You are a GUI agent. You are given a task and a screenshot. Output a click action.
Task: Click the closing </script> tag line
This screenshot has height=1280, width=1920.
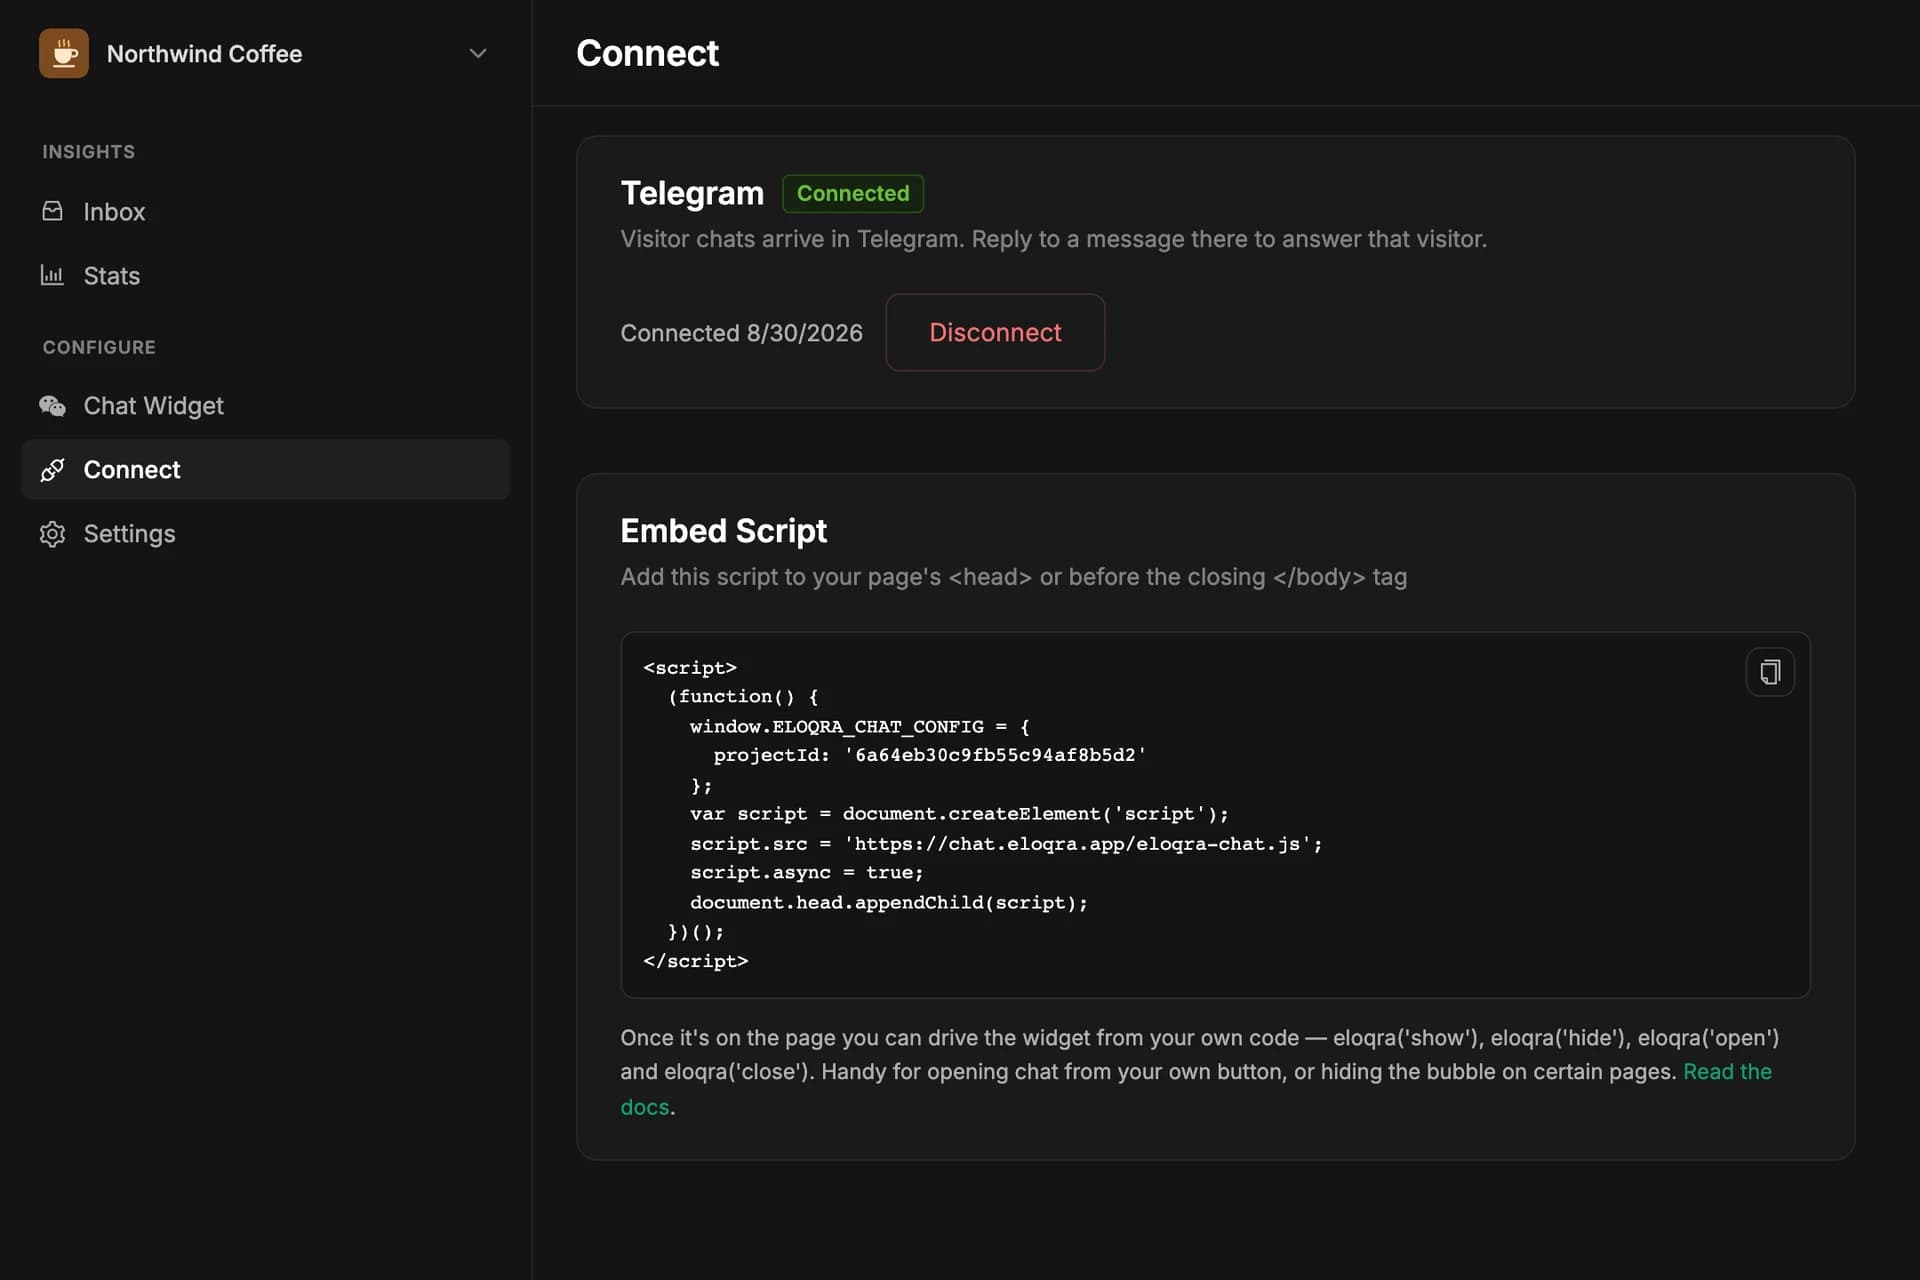(x=696, y=961)
